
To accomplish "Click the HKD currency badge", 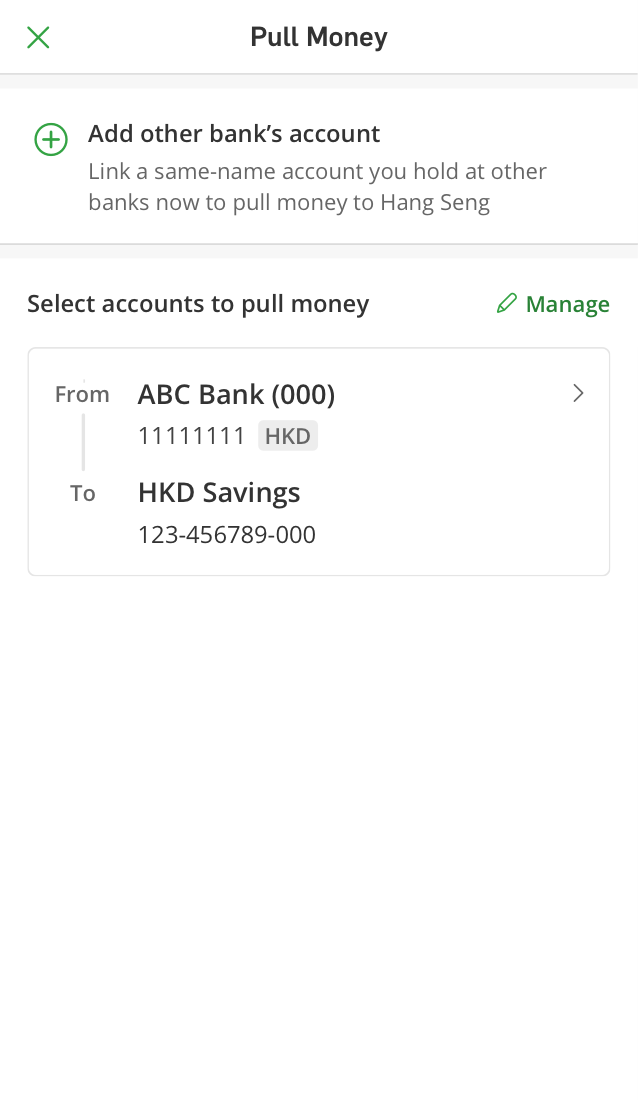I will (288, 437).
